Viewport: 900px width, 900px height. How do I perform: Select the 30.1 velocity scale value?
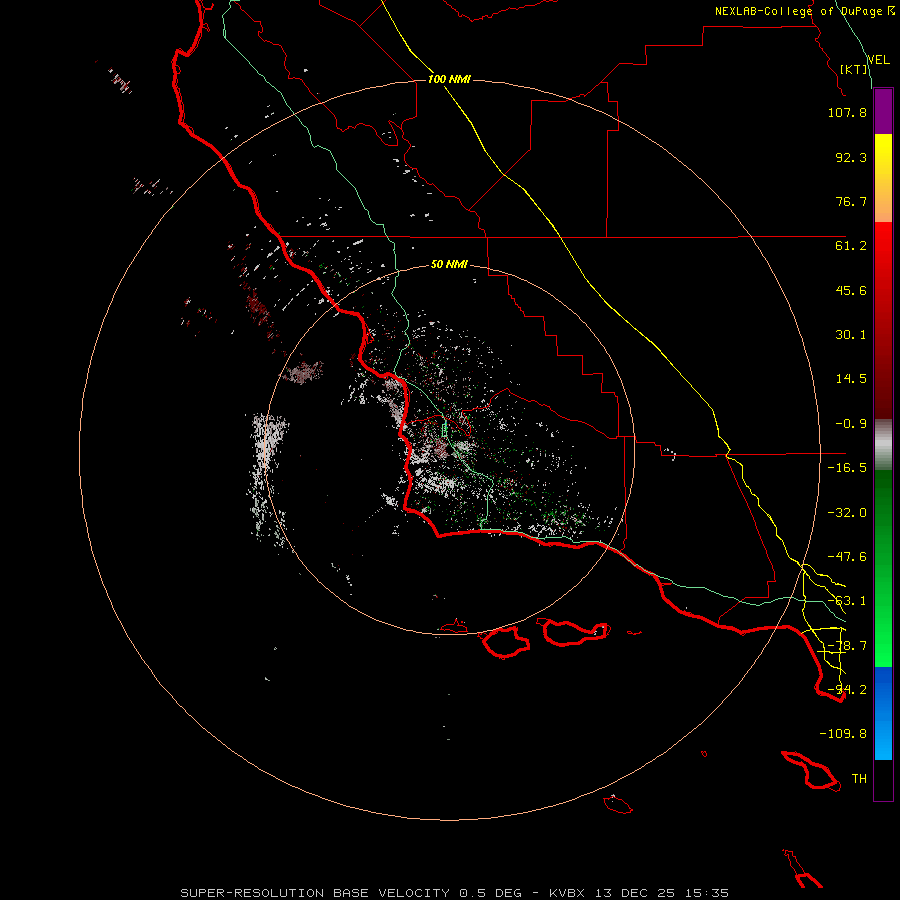tap(851, 335)
